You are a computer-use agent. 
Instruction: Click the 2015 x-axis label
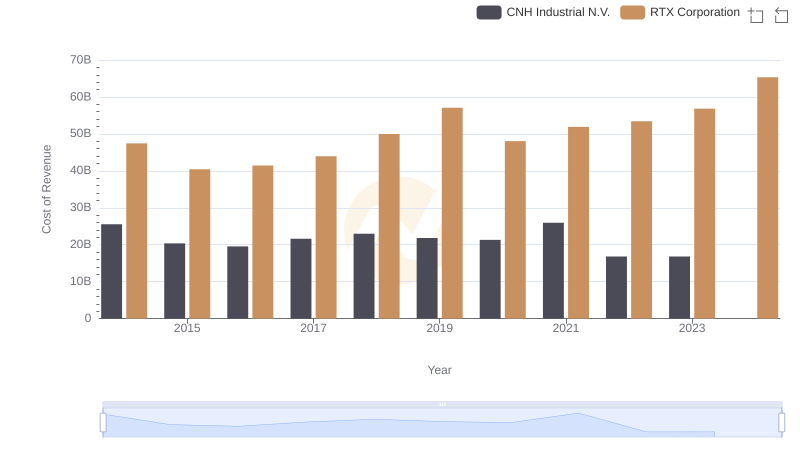(x=187, y=328)
